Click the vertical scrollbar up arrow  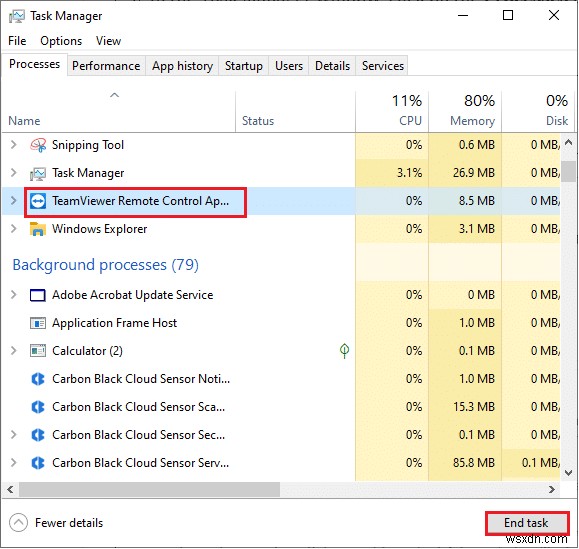pos(569,142)
